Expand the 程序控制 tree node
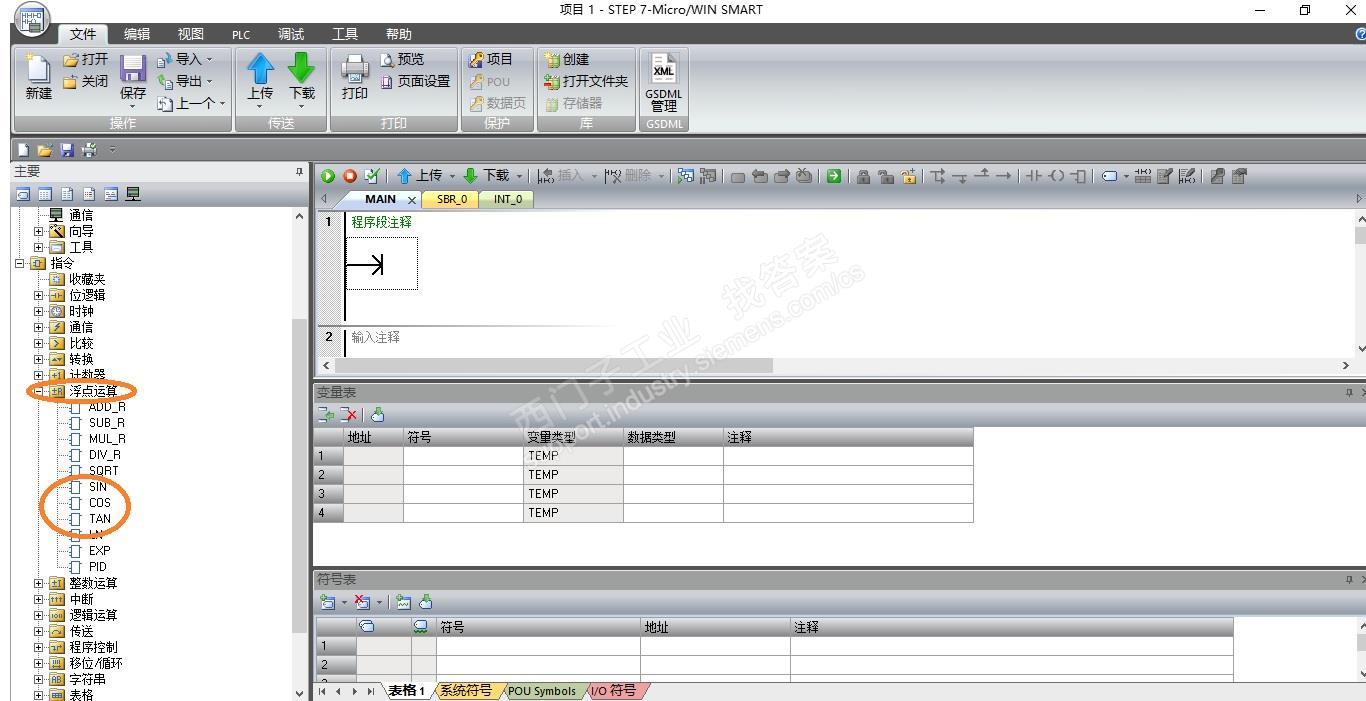The image size is (1366, 701). point(39,647)
